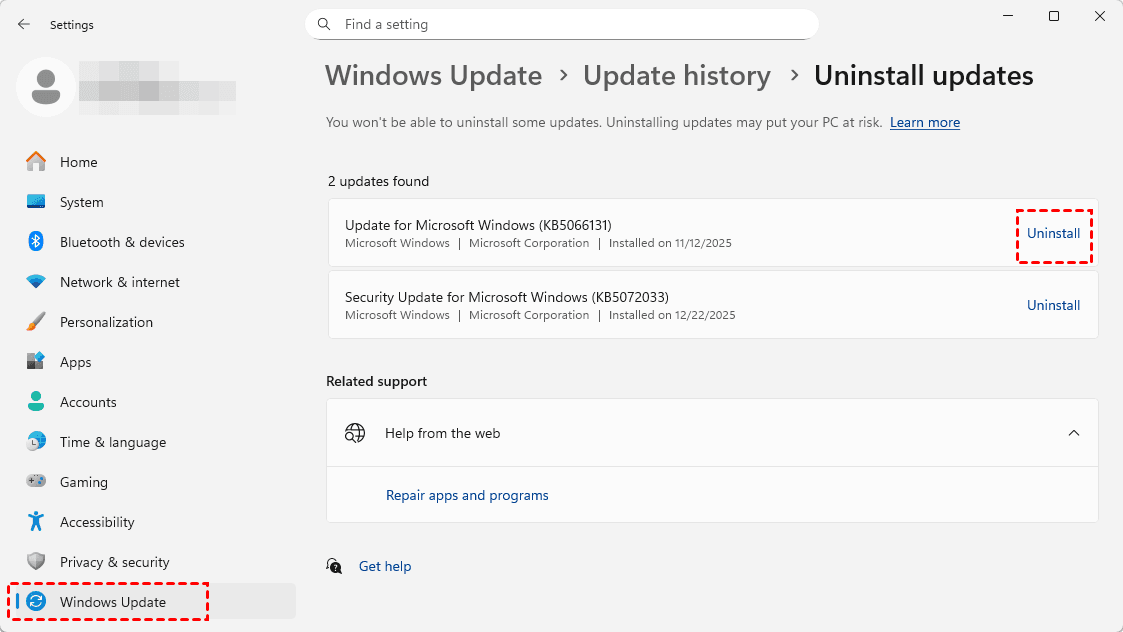Collapse the Help from the web section
The width and height of the screenshot is (1123, 632).
[x=1073, y=433]
